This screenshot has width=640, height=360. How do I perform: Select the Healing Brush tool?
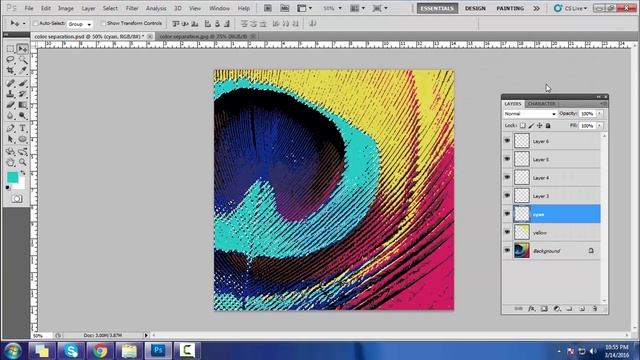10,83
